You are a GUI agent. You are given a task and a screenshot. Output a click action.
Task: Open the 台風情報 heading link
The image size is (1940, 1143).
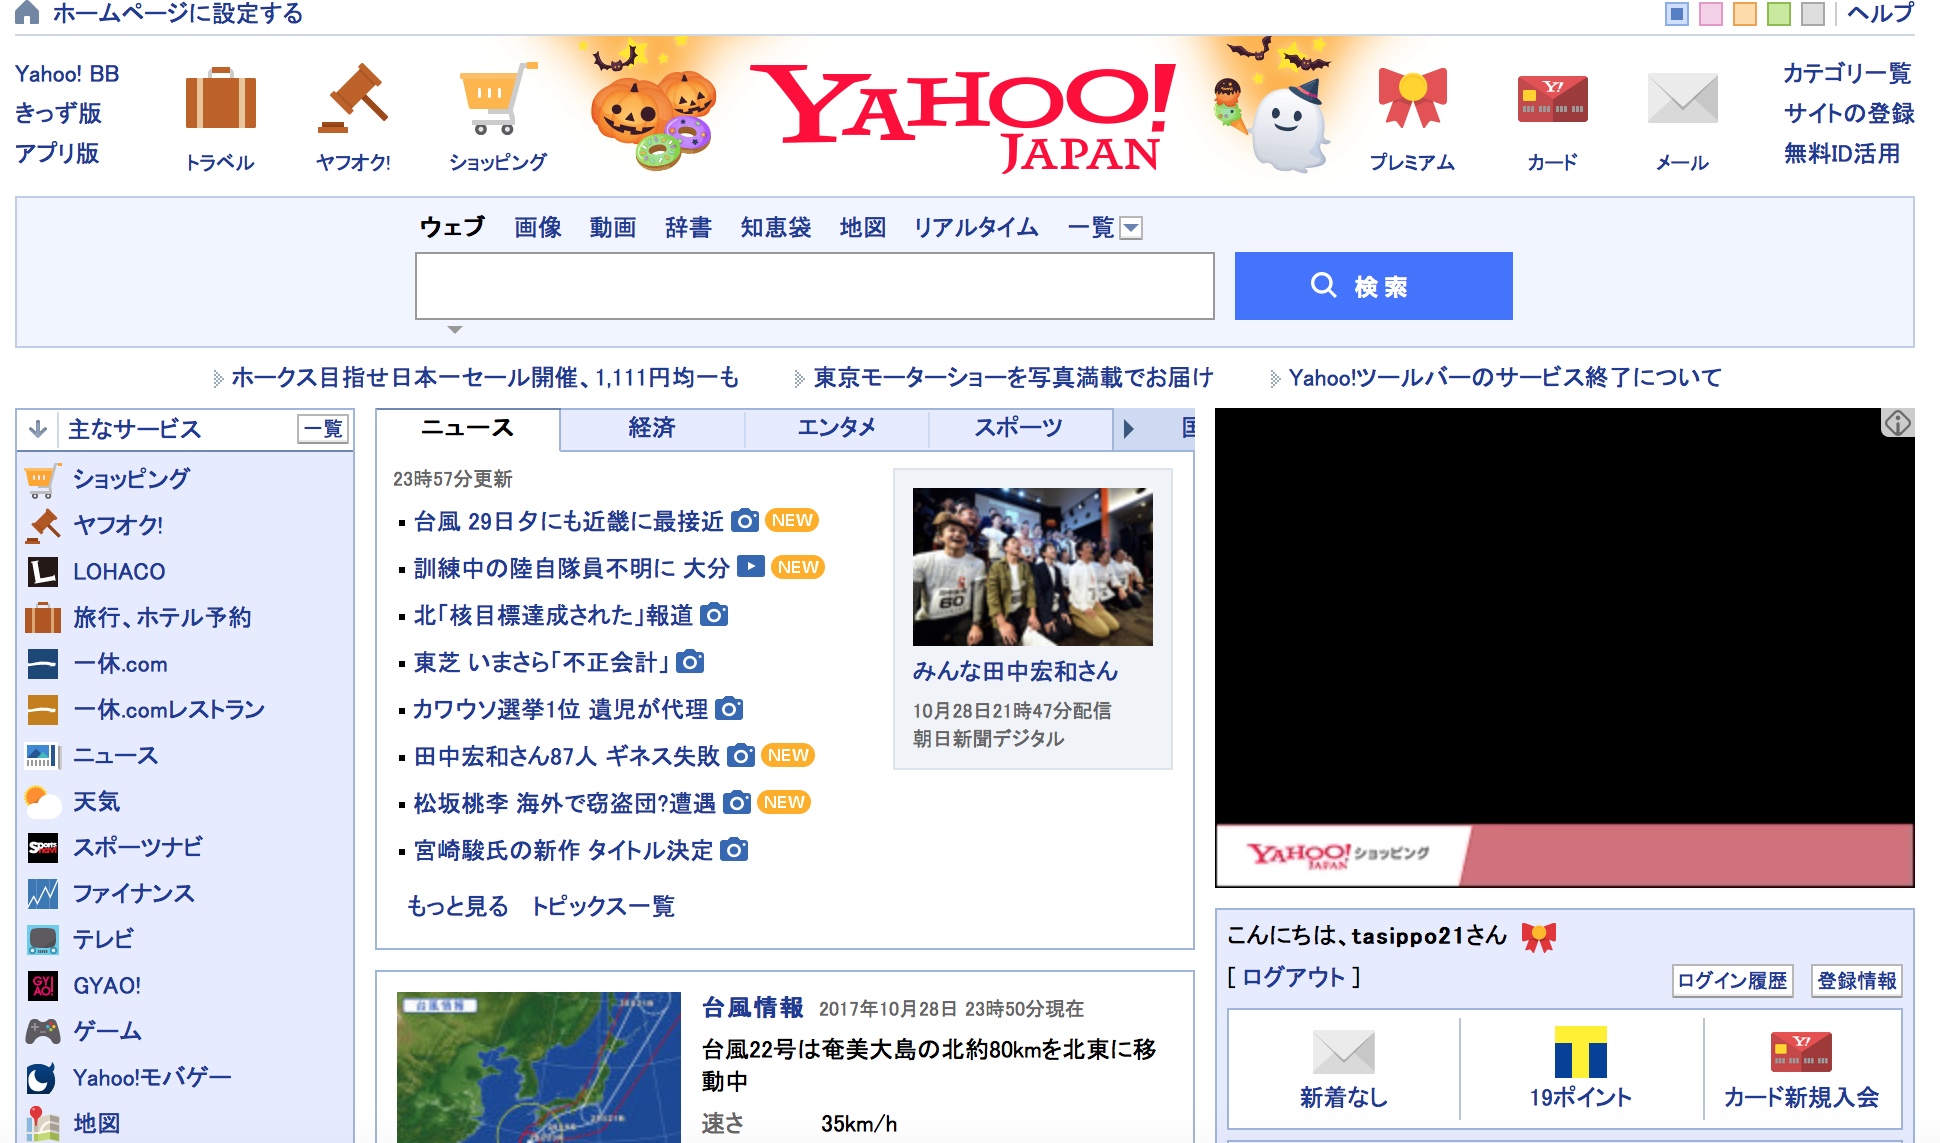753,1007
